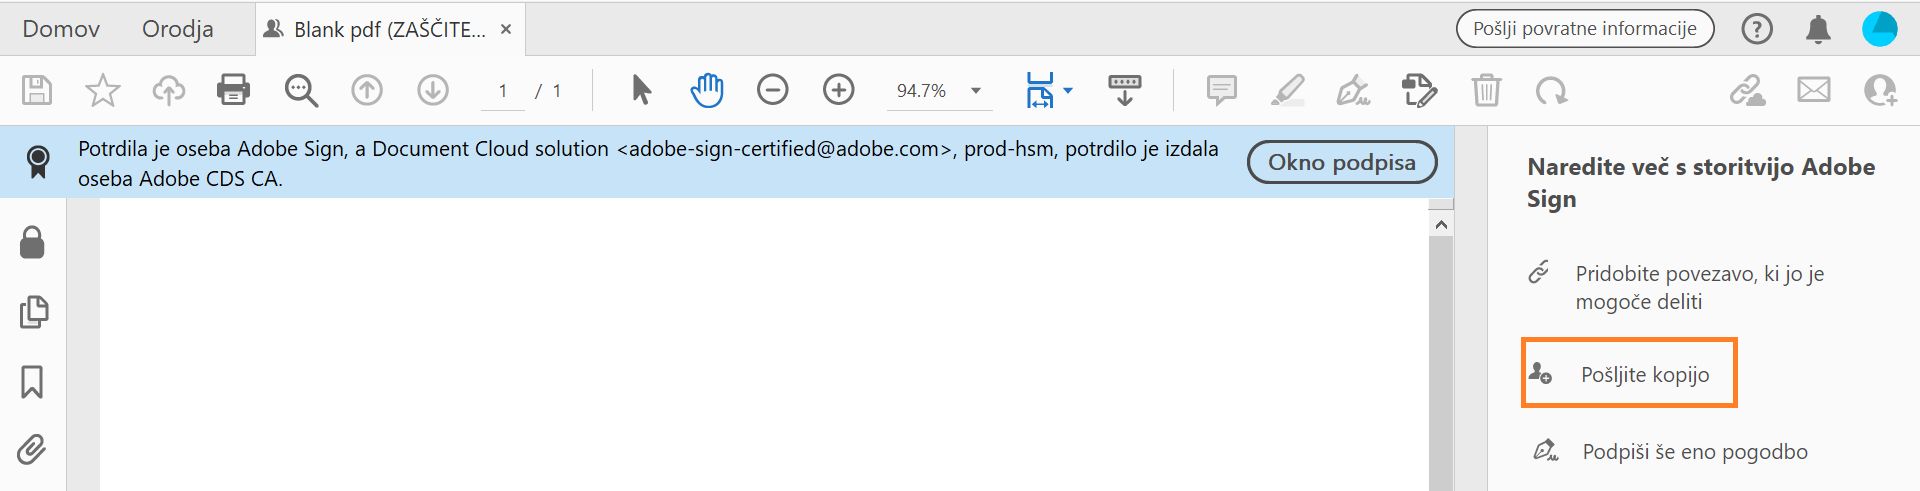Add a sticky note comment

(1221, 91)
